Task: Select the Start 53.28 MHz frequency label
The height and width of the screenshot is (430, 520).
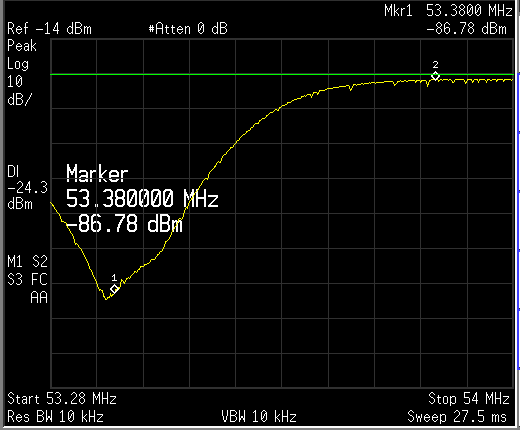Action: [x=62, y=398]
